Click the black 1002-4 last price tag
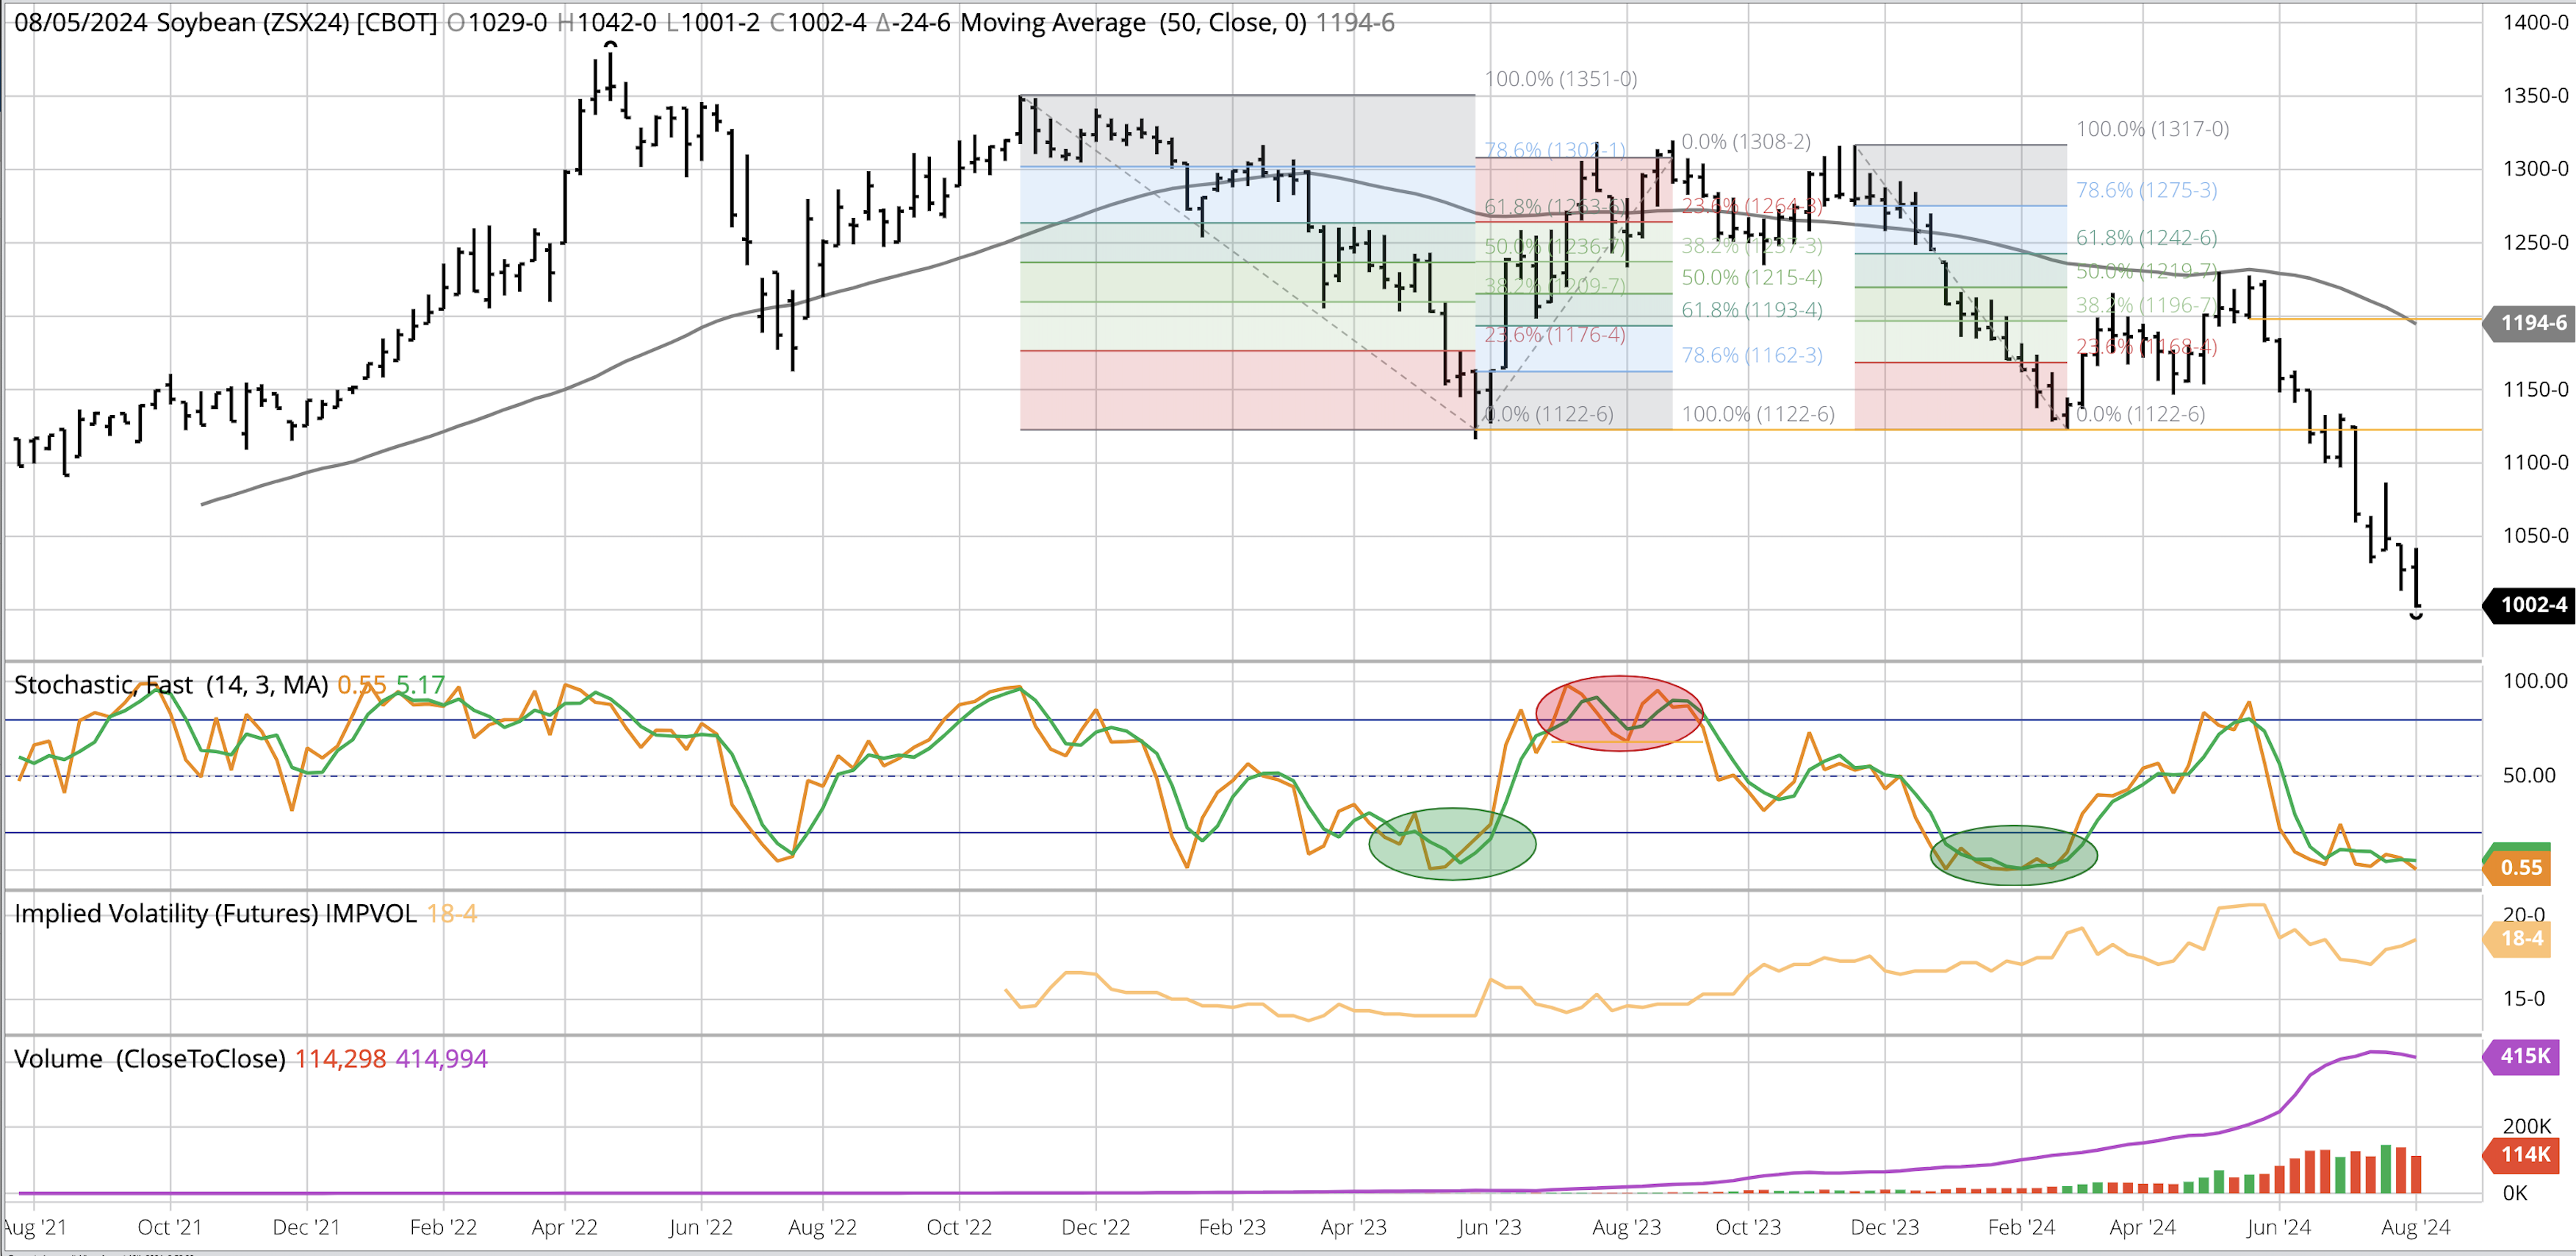This screenshot has height=1256, width=2576. click(2532, 605)
